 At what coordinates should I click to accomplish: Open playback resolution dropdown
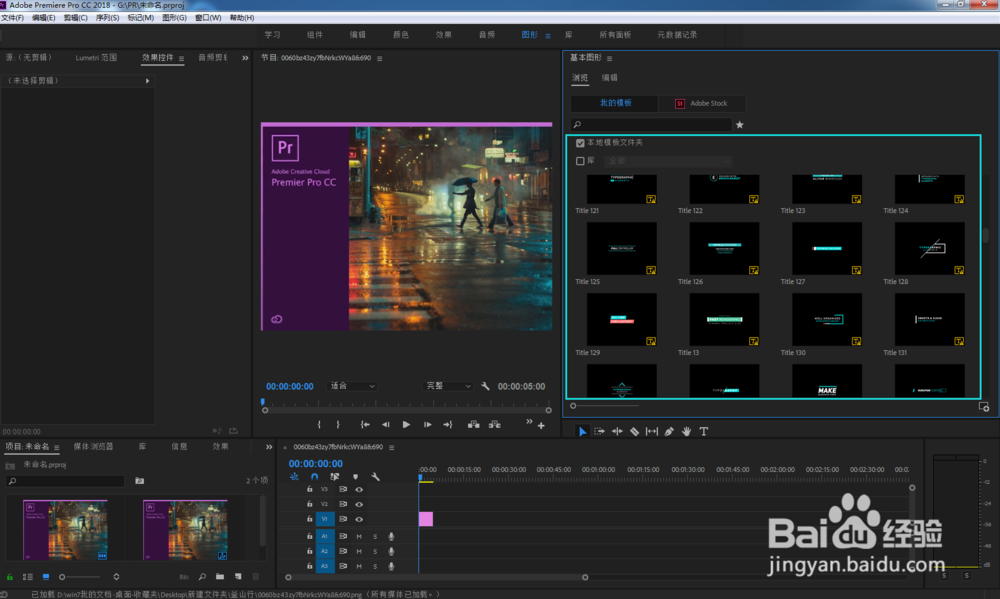(449, 386)
